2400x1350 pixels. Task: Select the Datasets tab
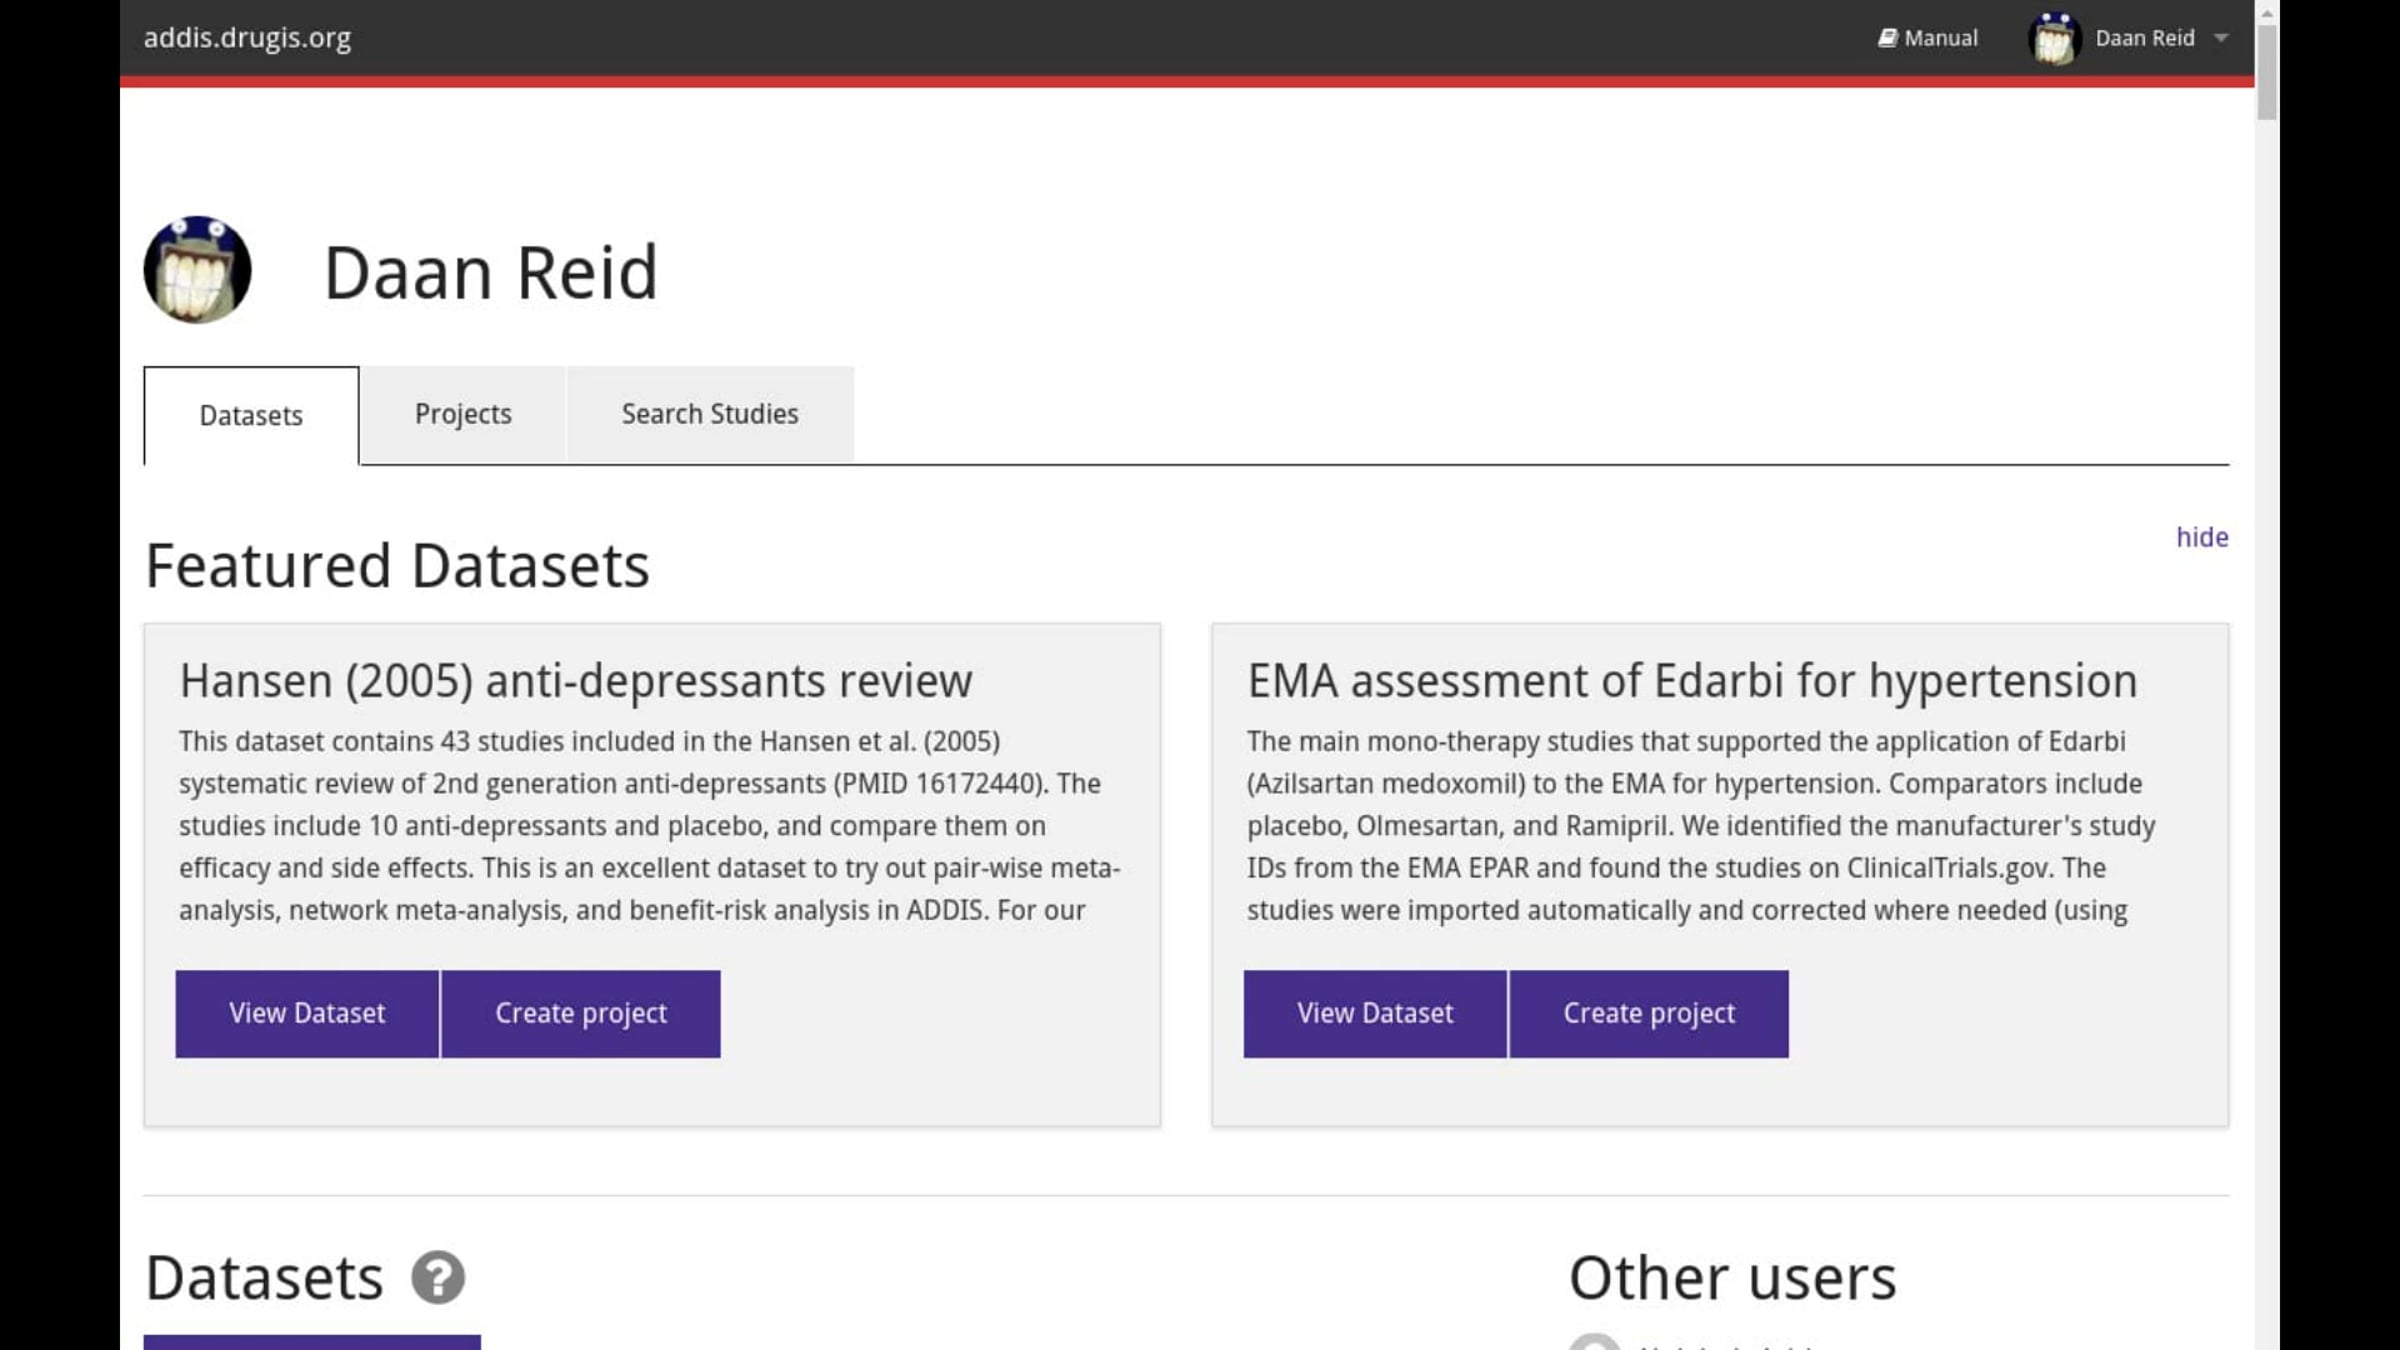[251, 416]
